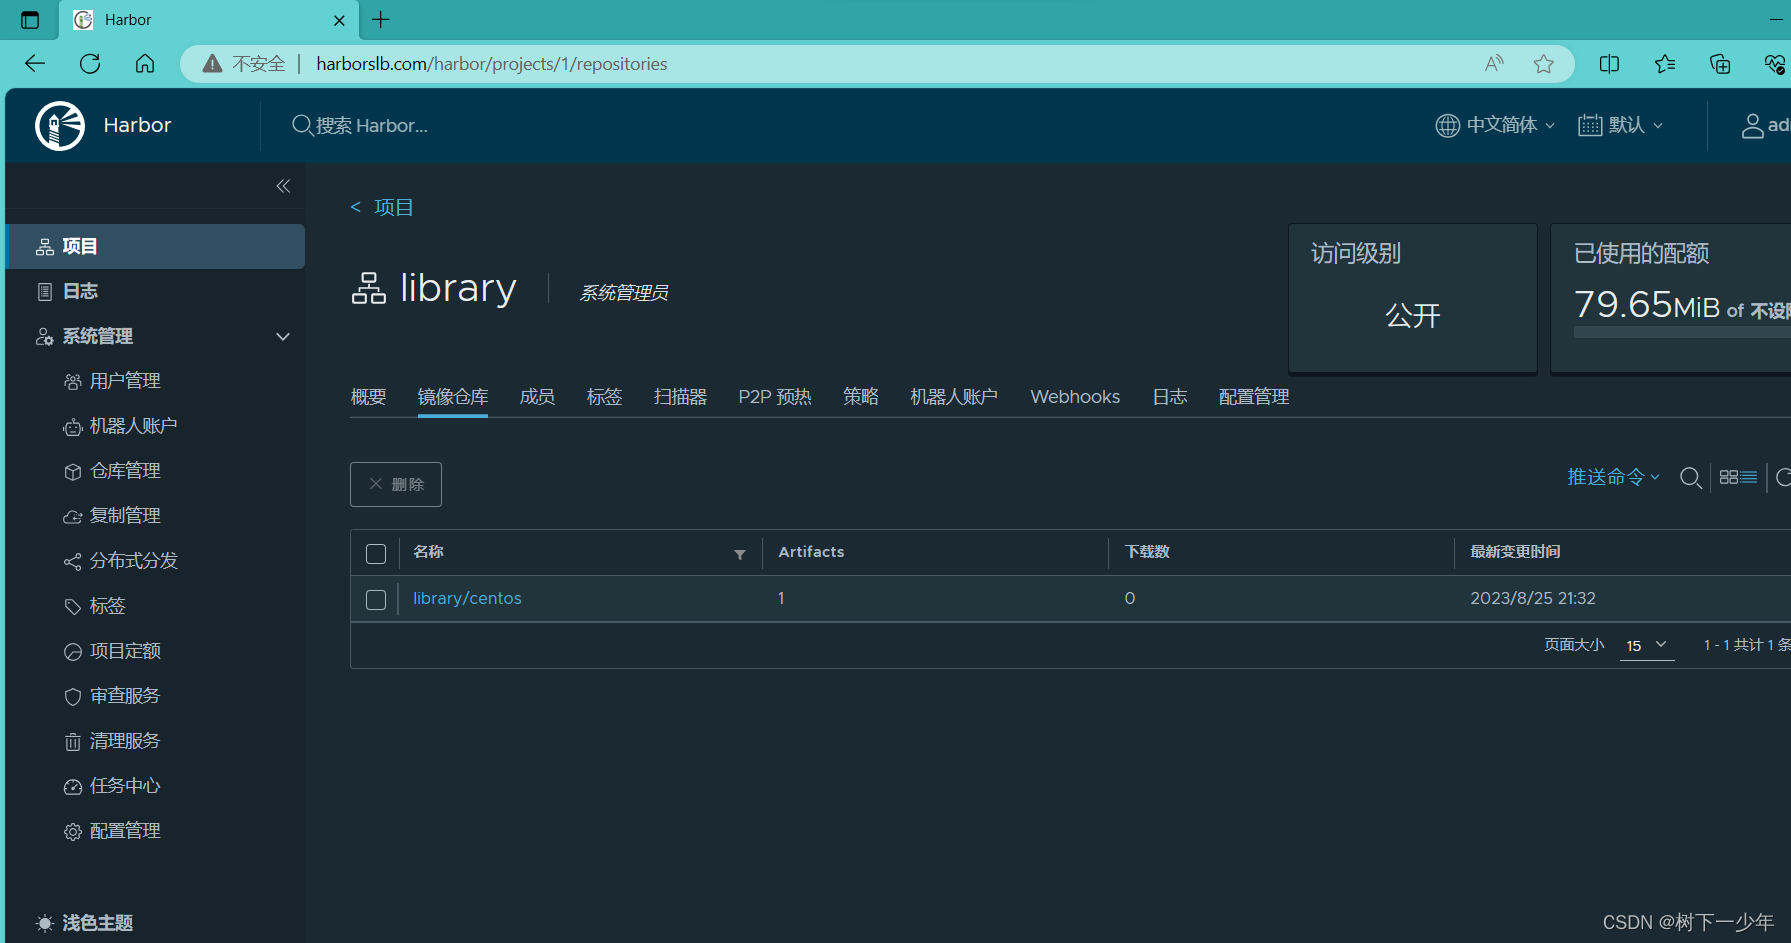Click the repository search magnifier icon
This screenshot has height=943, width=1791.
[1690, 478]
